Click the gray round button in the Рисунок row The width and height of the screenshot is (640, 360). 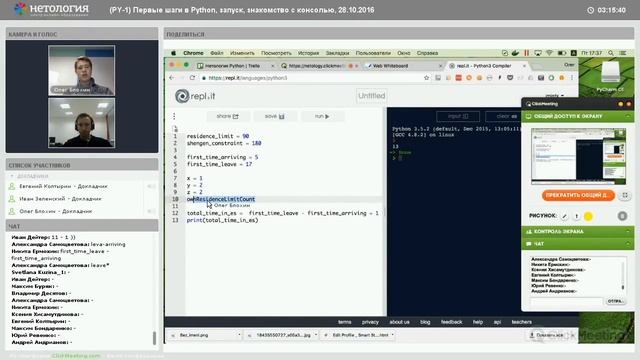click(x=622, y=216)
